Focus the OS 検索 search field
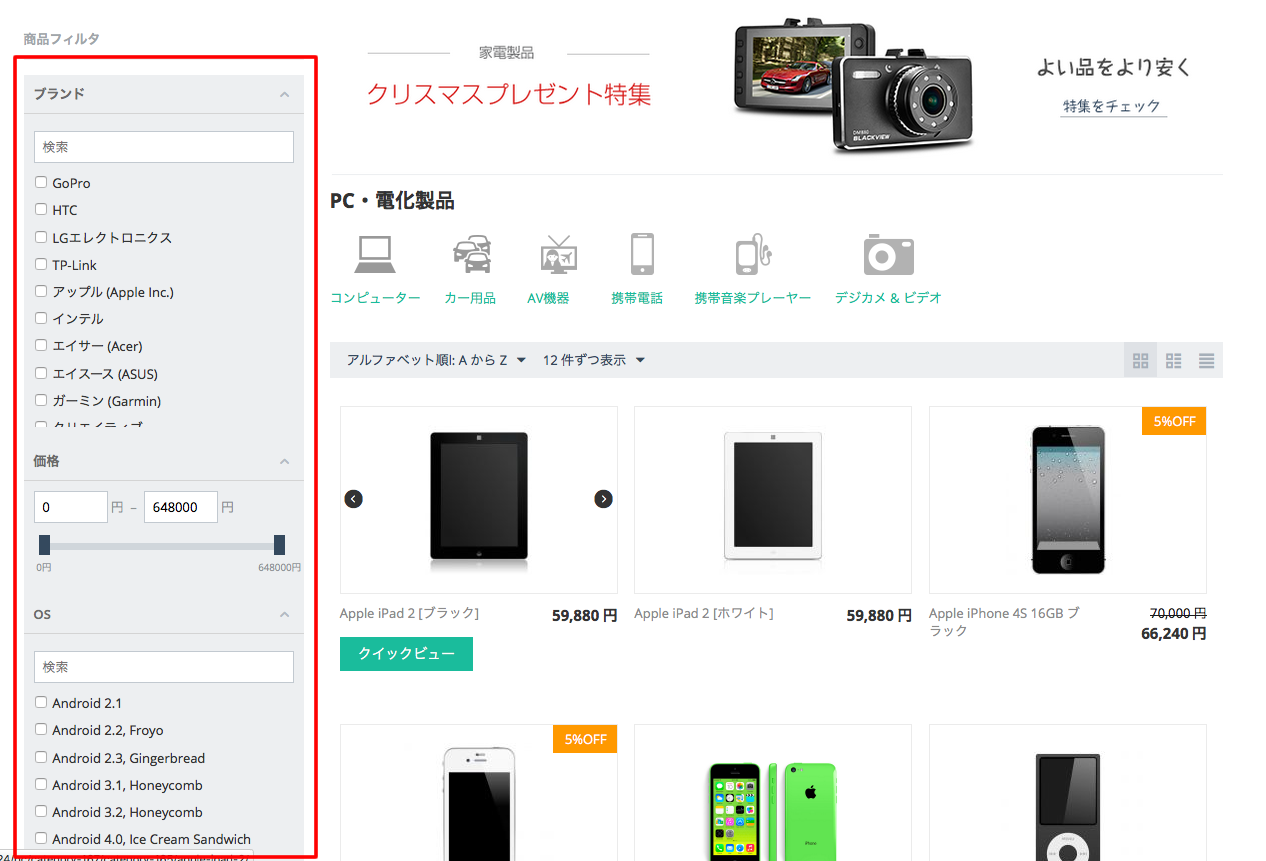This screenshot has width=1266, height=861. pyautogui.click(x=164, y=667)
